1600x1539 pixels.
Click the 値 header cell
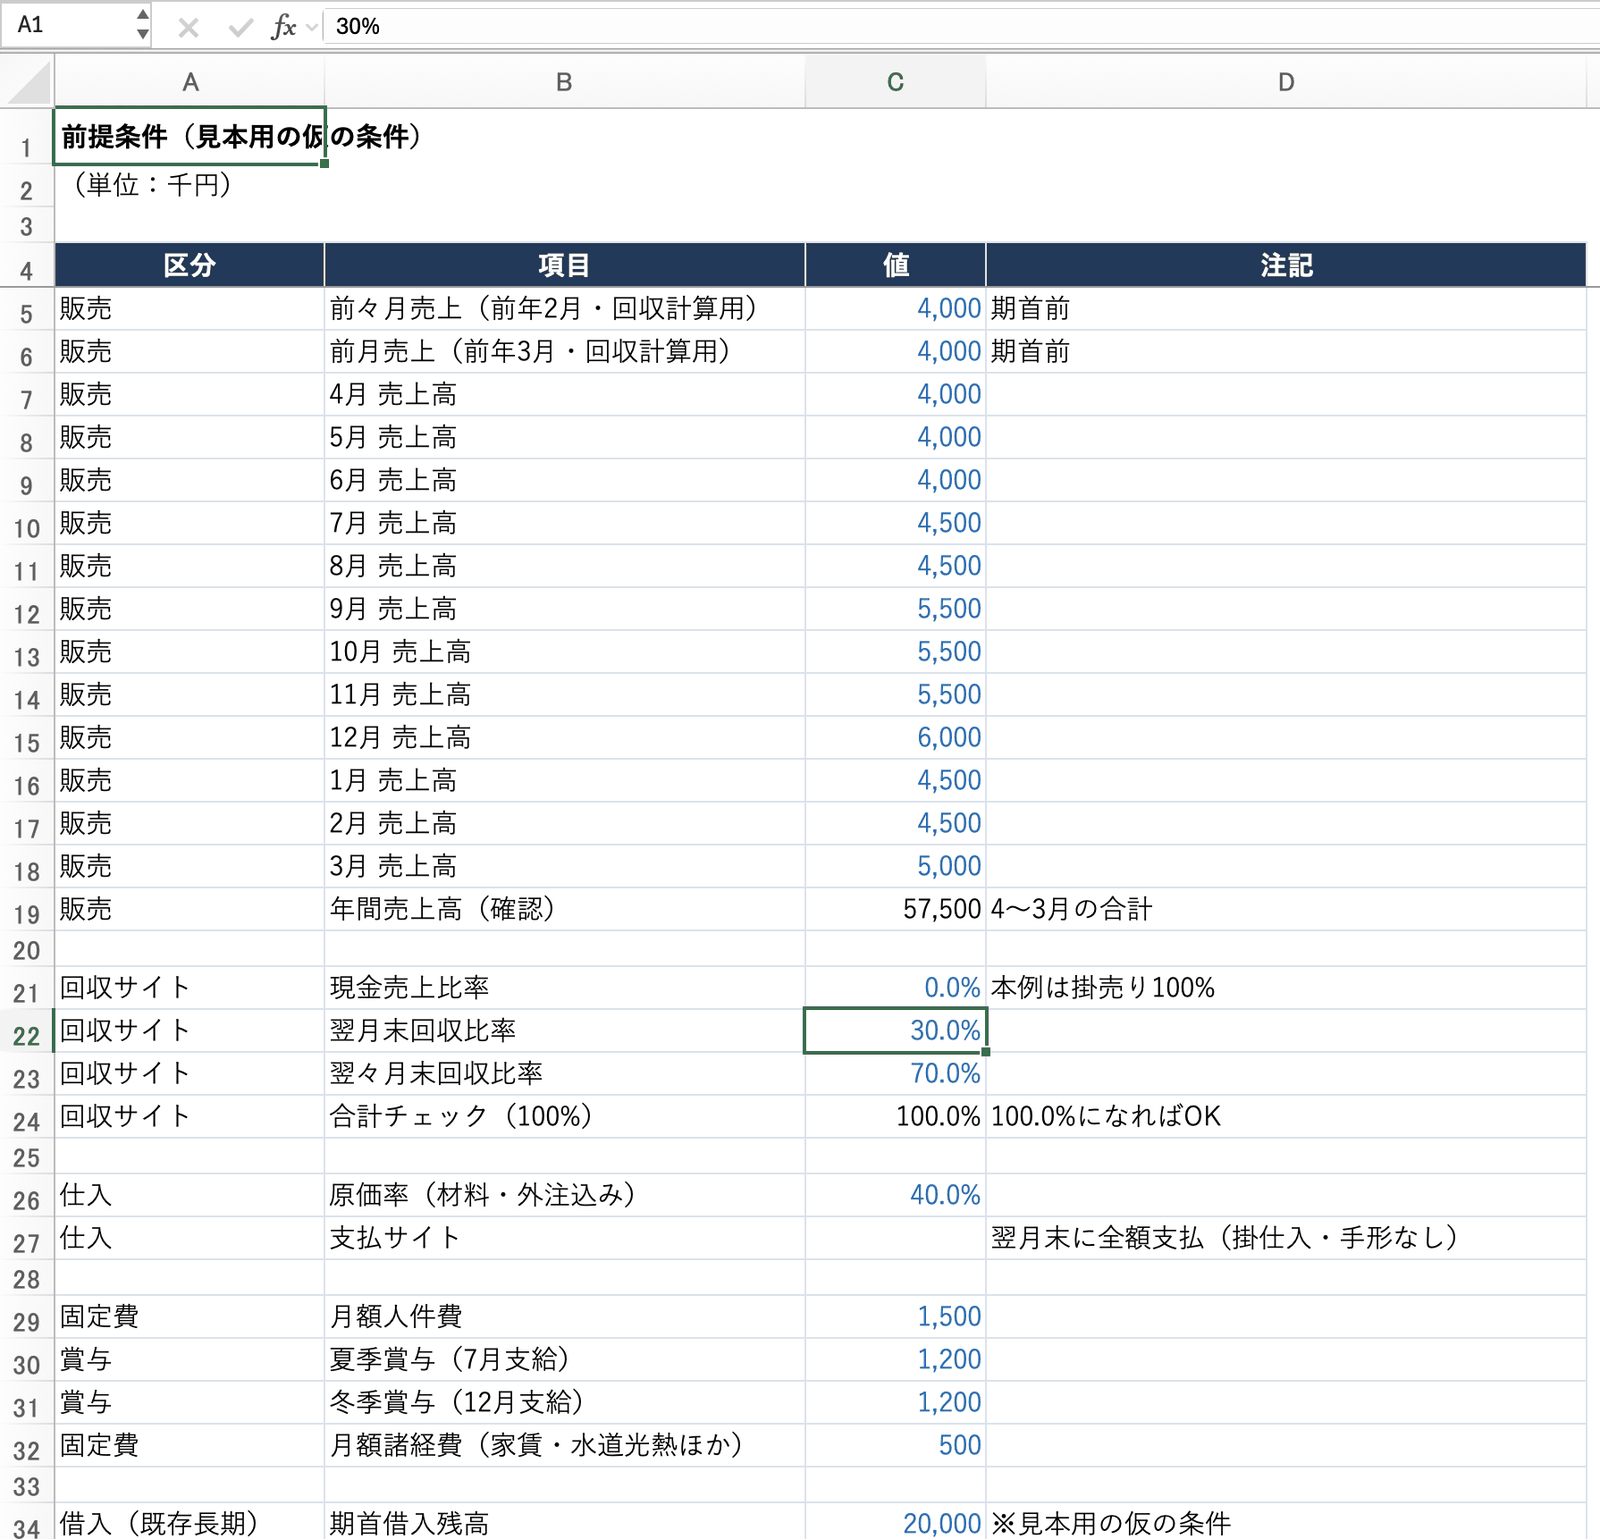pyautogui.click(x=895, y=265)
